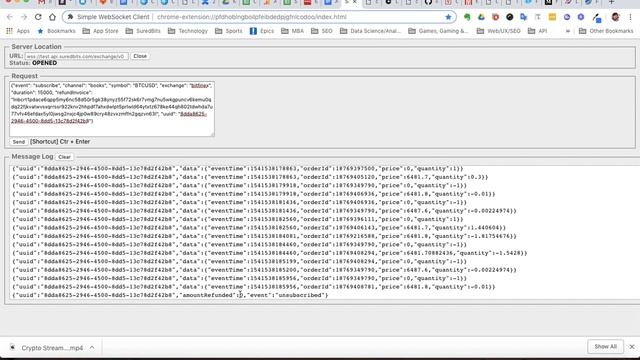Viewport: 640px width, 360px height.
Task: Open the Bookmarks star folder
Action: click(x=56, y=31)
